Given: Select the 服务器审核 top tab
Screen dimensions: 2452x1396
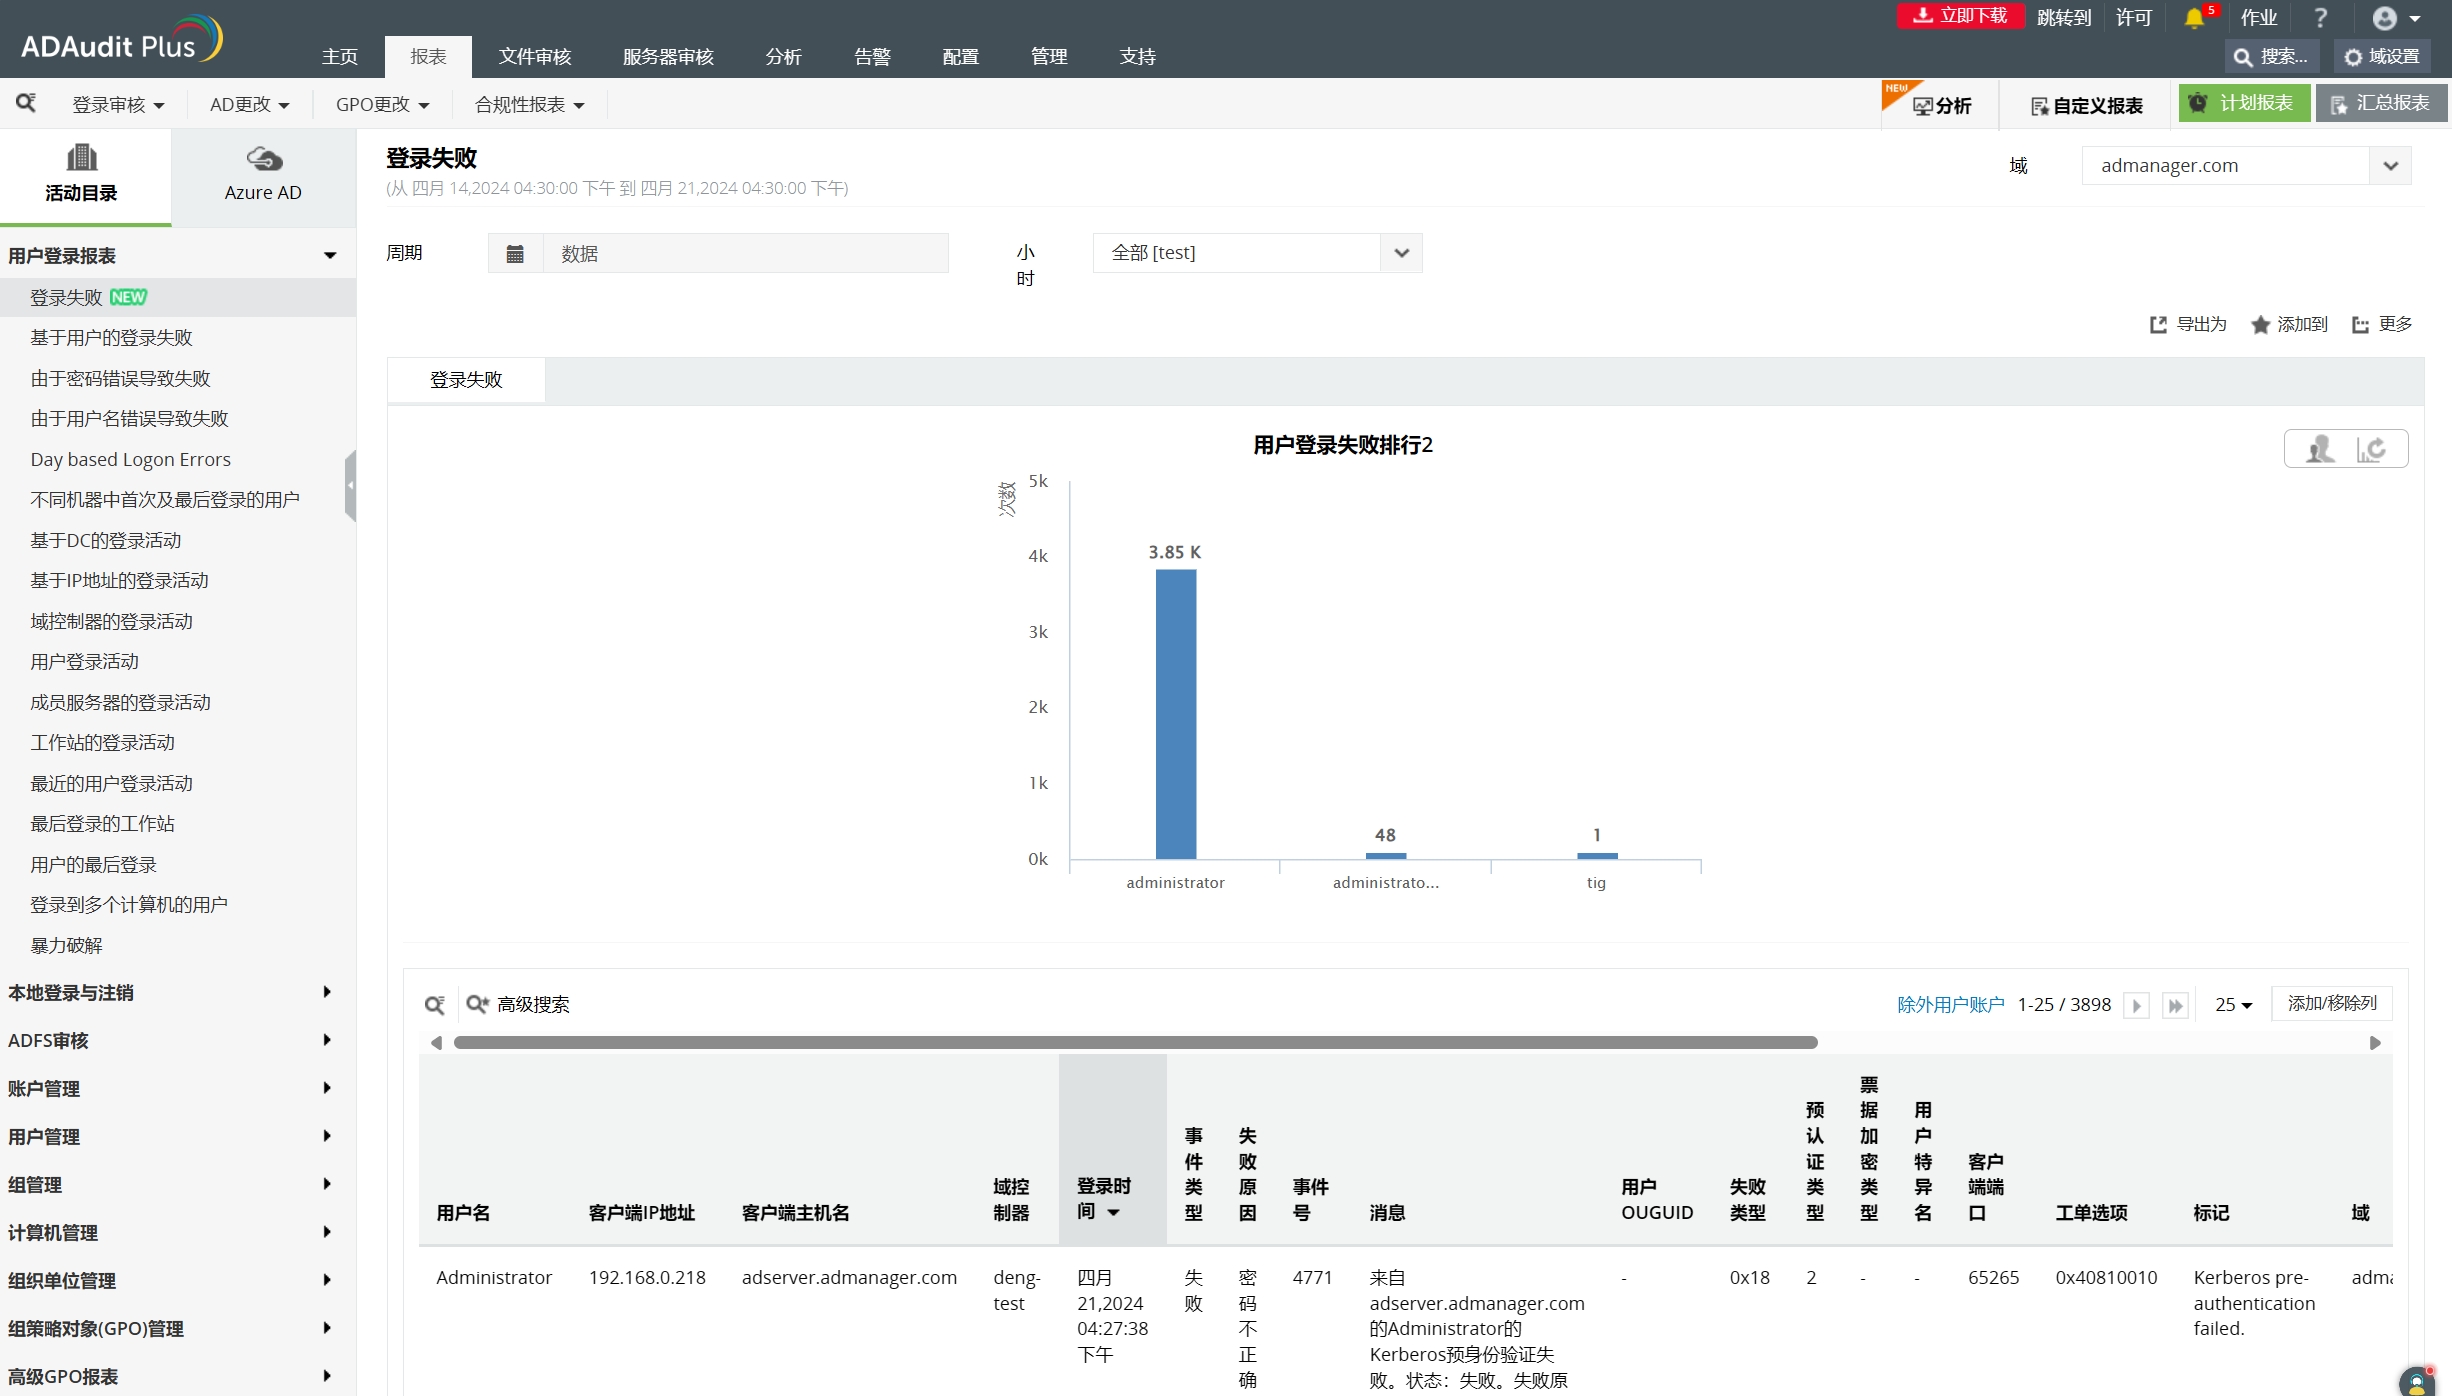Looking at the screenshot, I should click(x=668, y=57).
